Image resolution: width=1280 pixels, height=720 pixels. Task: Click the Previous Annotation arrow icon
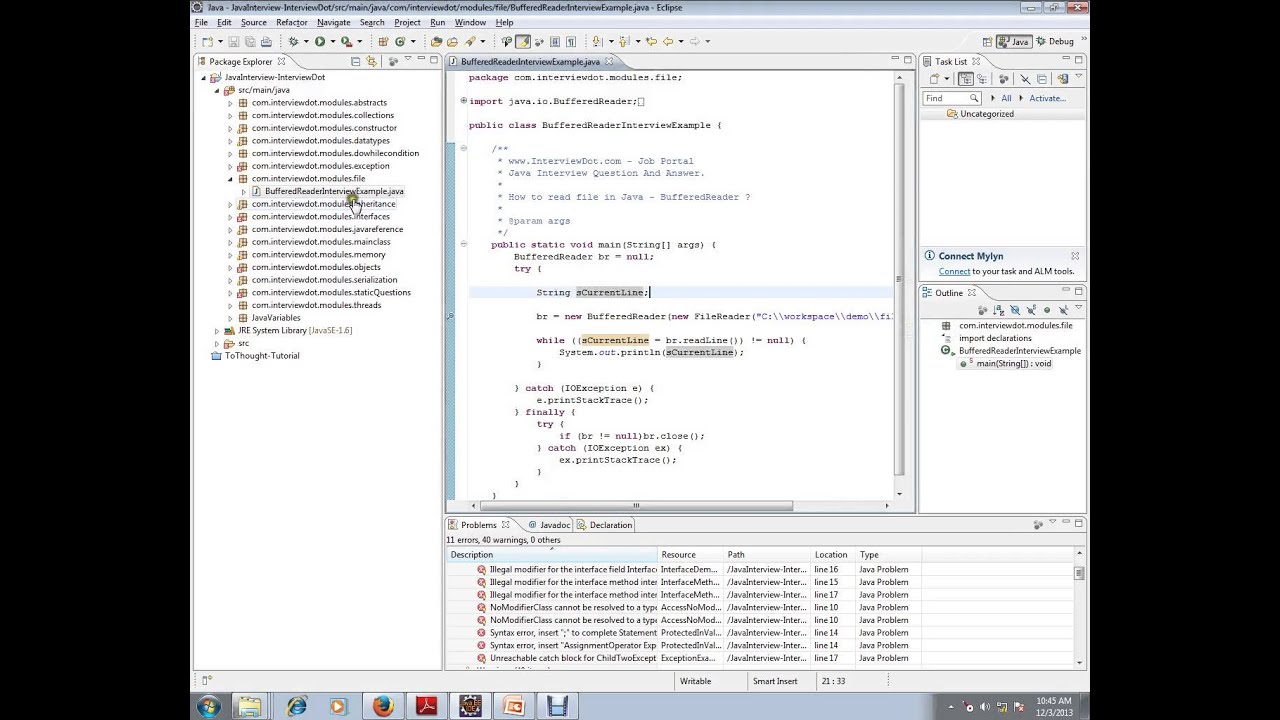tap(624, 42)
